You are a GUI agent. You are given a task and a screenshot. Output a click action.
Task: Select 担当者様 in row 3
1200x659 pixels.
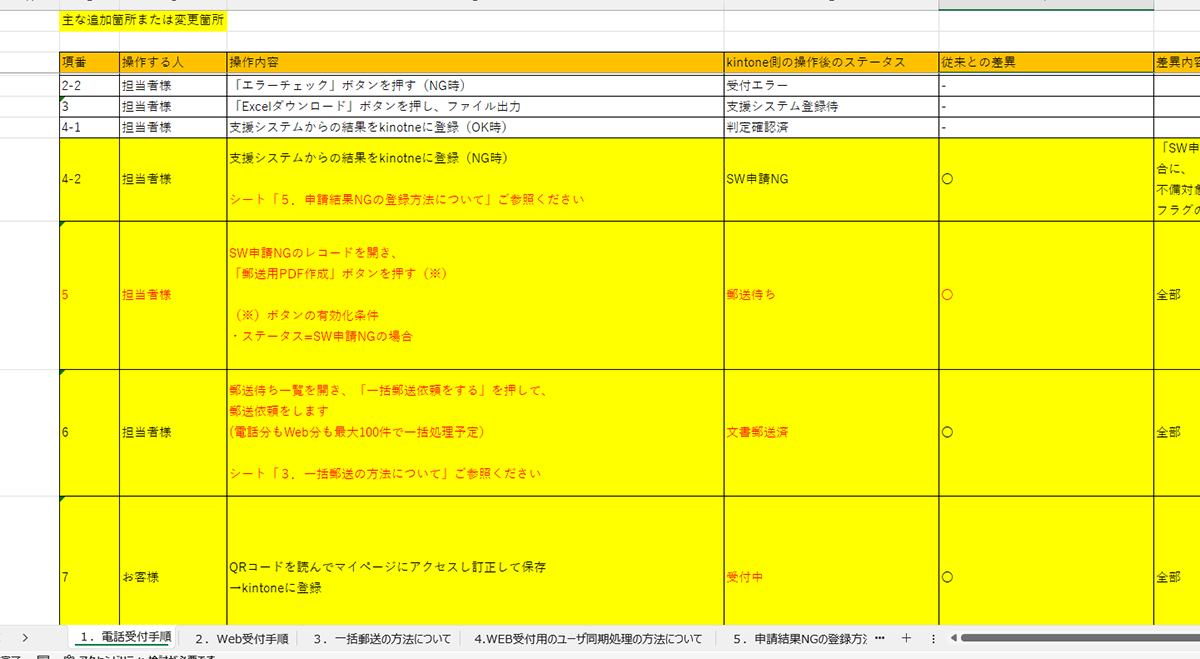(x=172, y=106)
